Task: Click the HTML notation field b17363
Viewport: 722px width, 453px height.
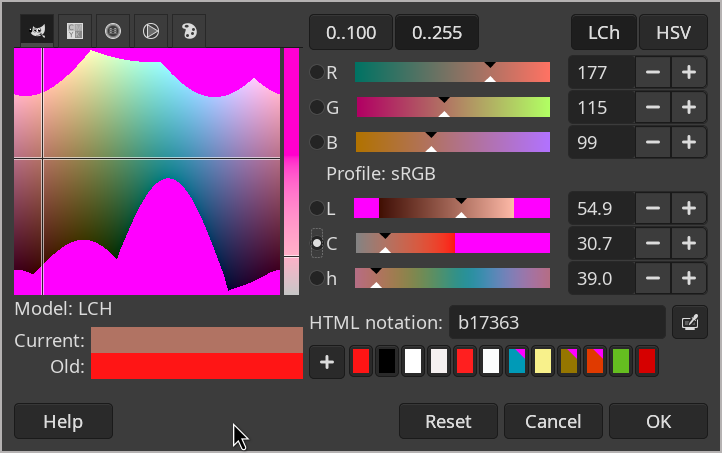Action: pos(557,322)
